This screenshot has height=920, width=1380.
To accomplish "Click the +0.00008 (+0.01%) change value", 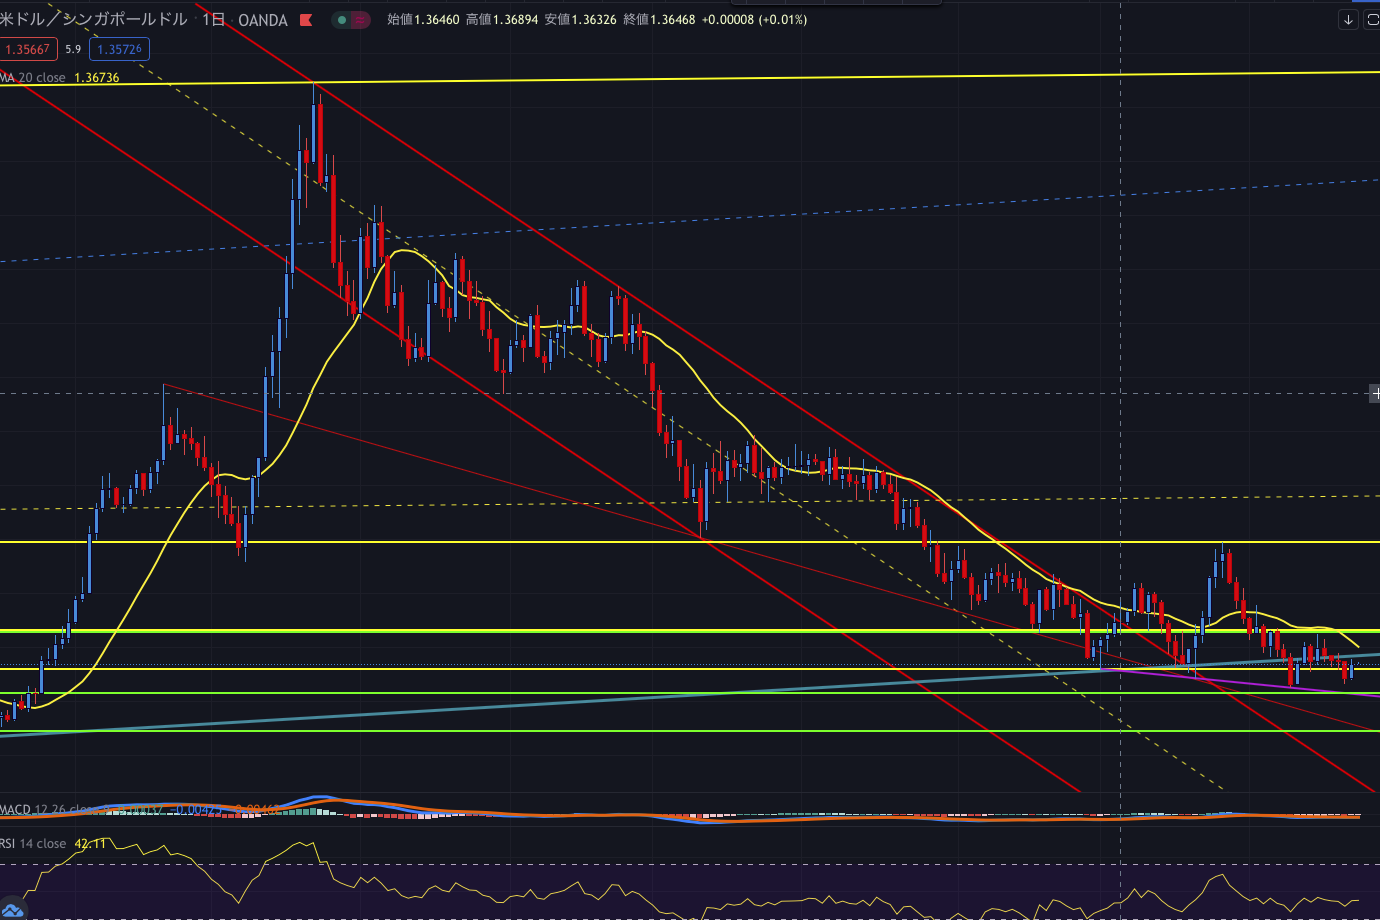I will point(755,20).
